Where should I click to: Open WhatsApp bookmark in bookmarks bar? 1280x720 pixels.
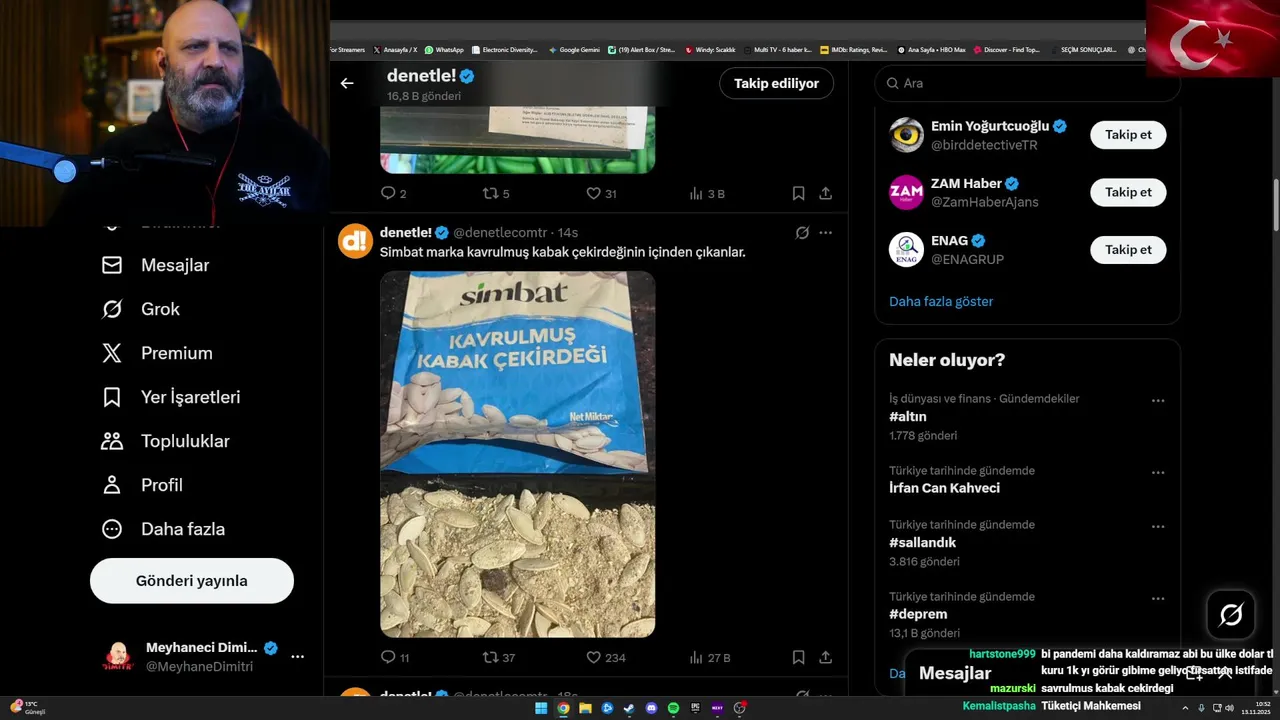tap(444, 49)
